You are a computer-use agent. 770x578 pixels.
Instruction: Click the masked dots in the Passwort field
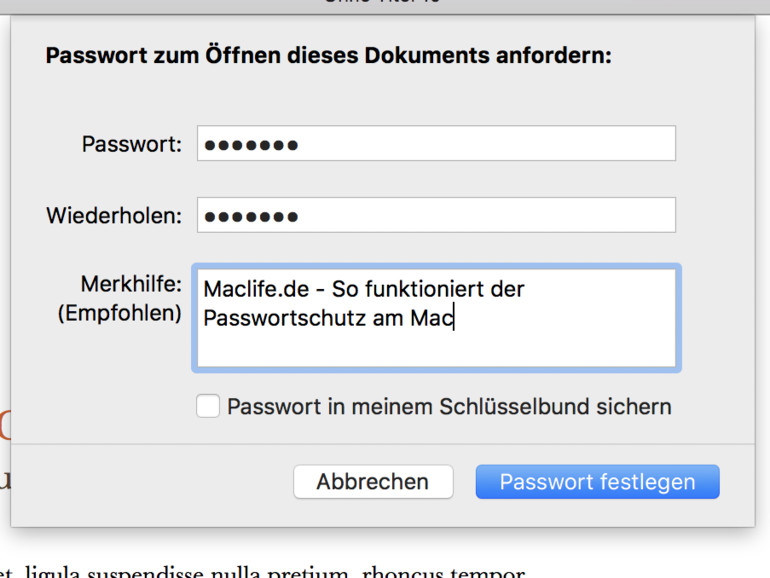[251, 145]
